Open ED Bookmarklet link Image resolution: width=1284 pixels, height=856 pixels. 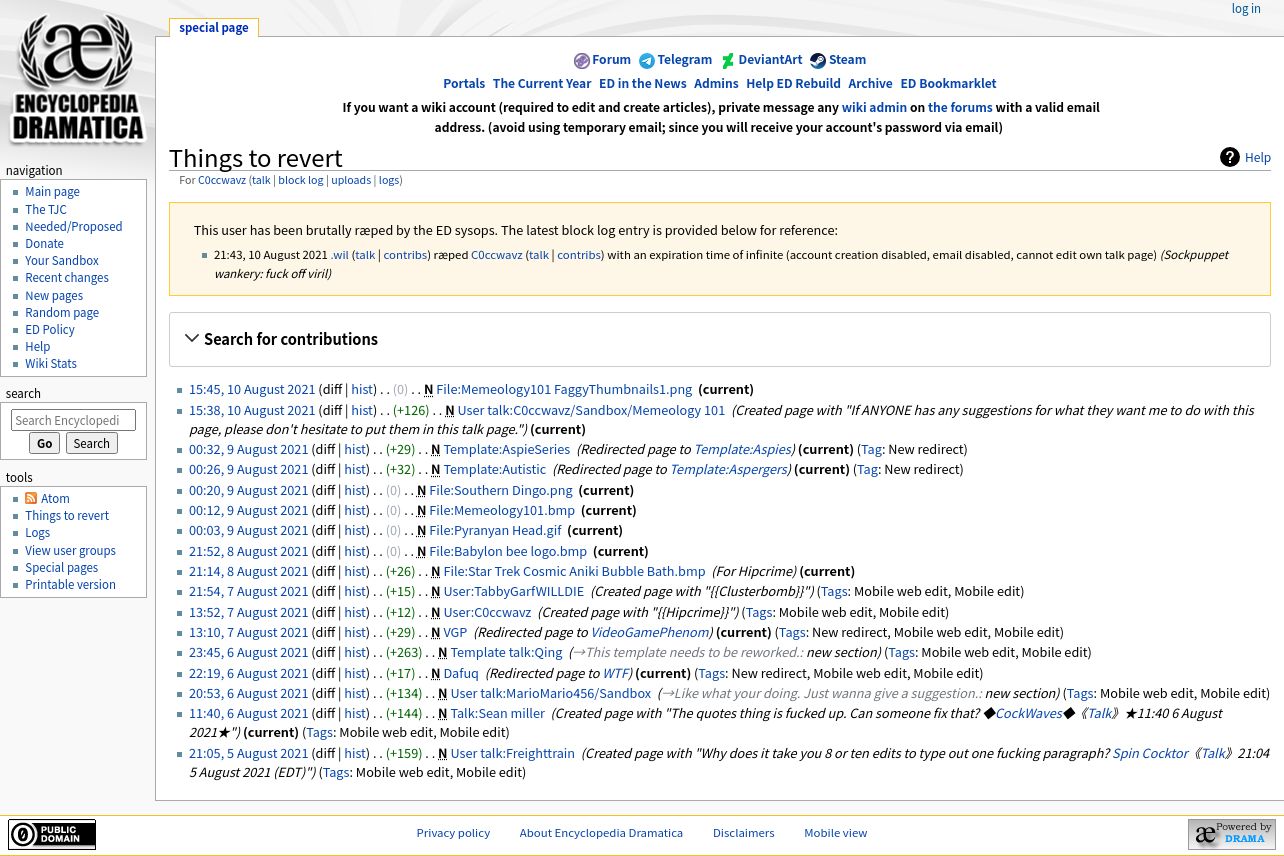pos(948,83)
